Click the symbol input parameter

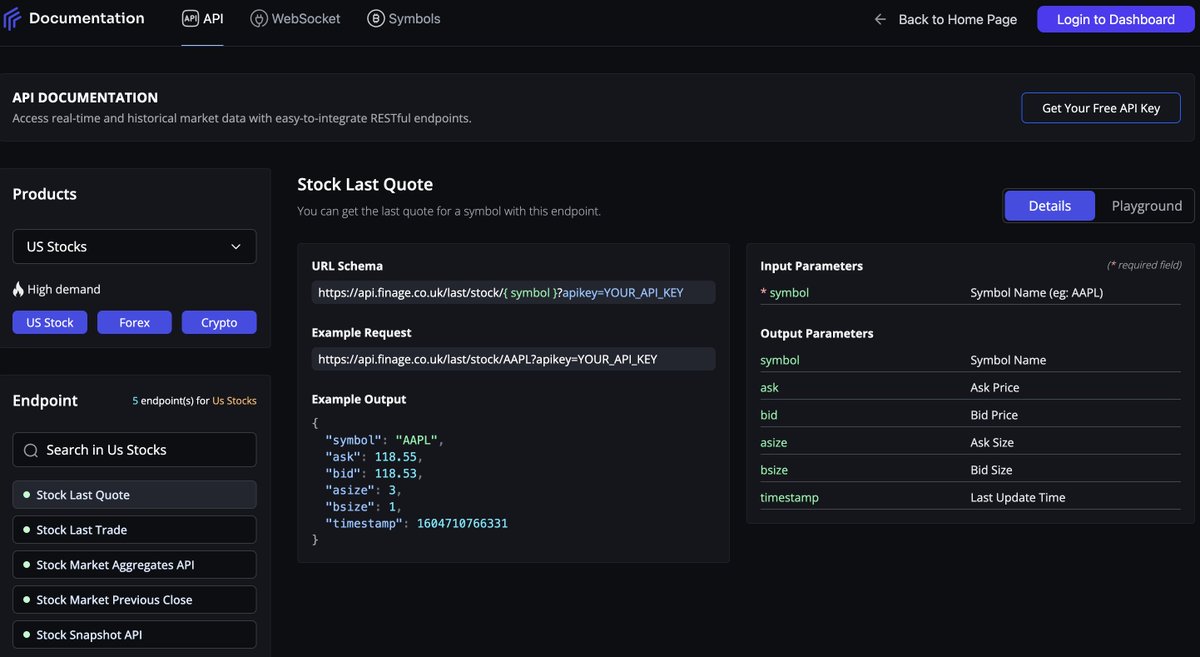[789, 293]
